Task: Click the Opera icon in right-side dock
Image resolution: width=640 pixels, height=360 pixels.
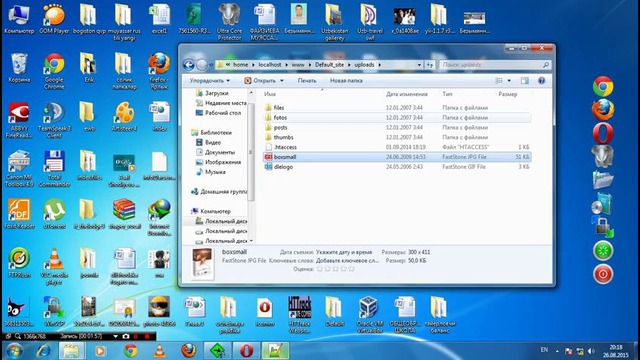Action: click(x=603, y=133)
